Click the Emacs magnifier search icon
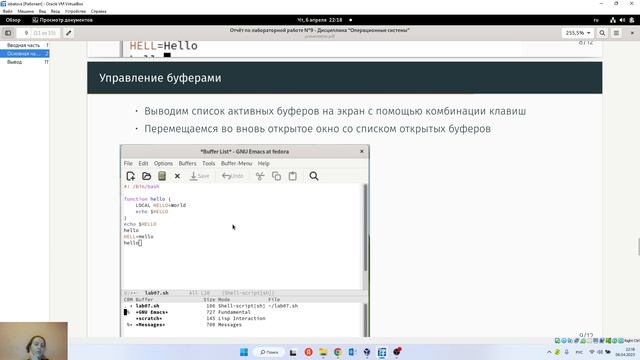 314,176
